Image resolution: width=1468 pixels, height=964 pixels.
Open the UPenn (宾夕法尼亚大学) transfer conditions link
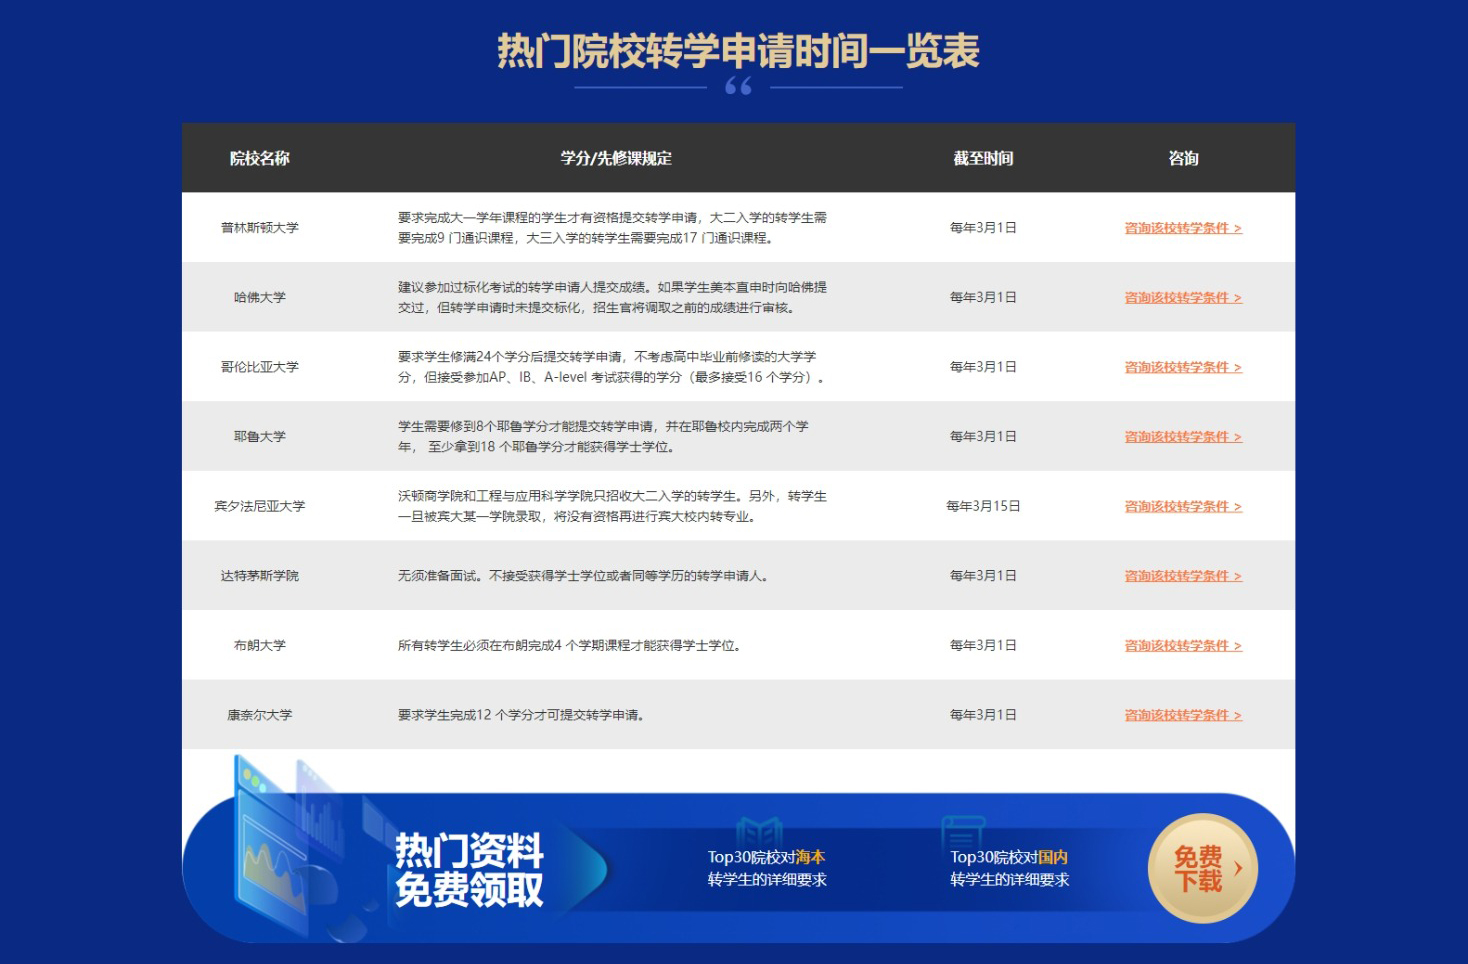pos(1183,506)
